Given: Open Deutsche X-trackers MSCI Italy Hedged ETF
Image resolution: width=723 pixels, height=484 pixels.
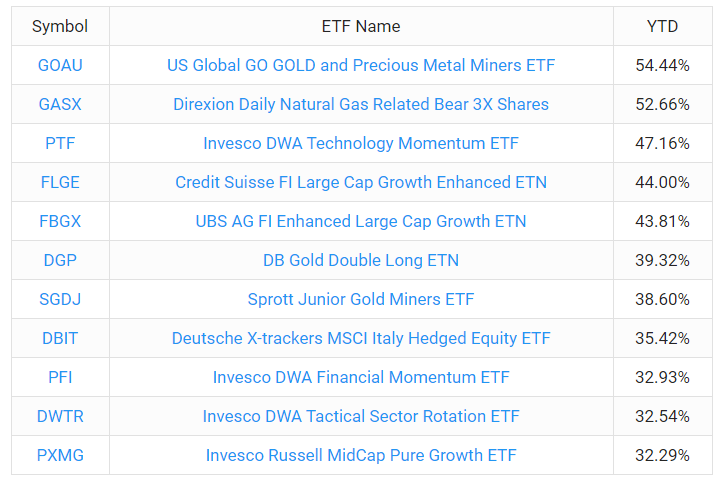Looking at the screenshot, I should coord(361,338).
